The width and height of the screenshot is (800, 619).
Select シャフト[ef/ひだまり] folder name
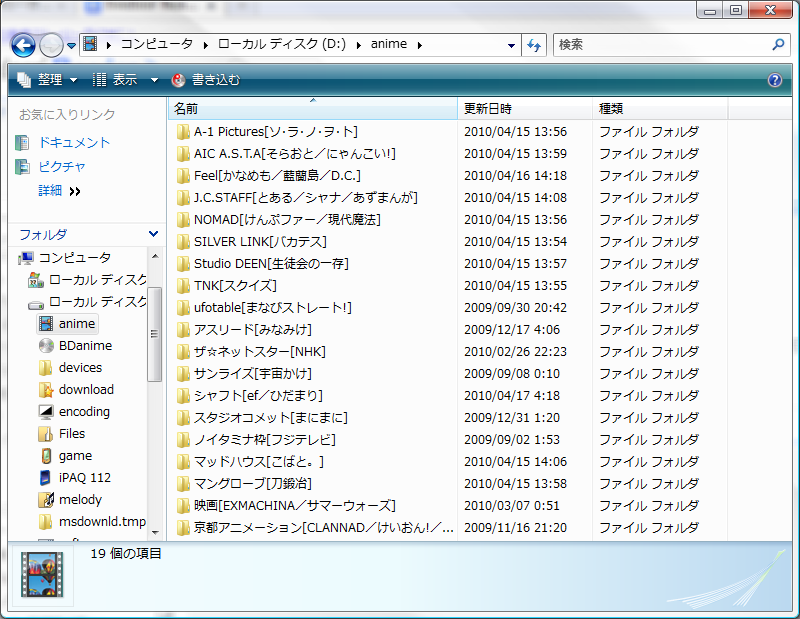(x=258, y=395)
